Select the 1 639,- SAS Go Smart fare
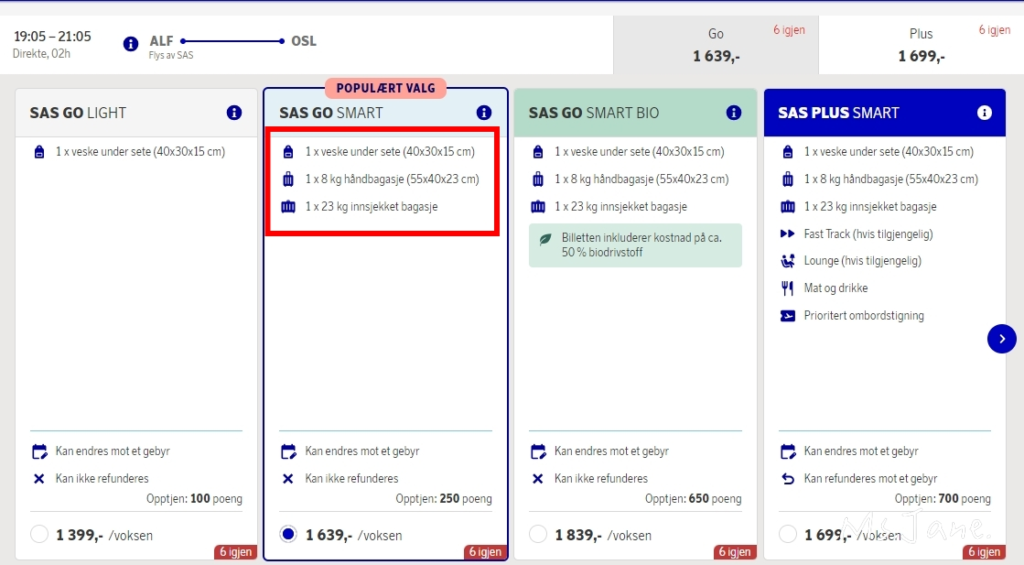1024x565 pixels. 289,534
